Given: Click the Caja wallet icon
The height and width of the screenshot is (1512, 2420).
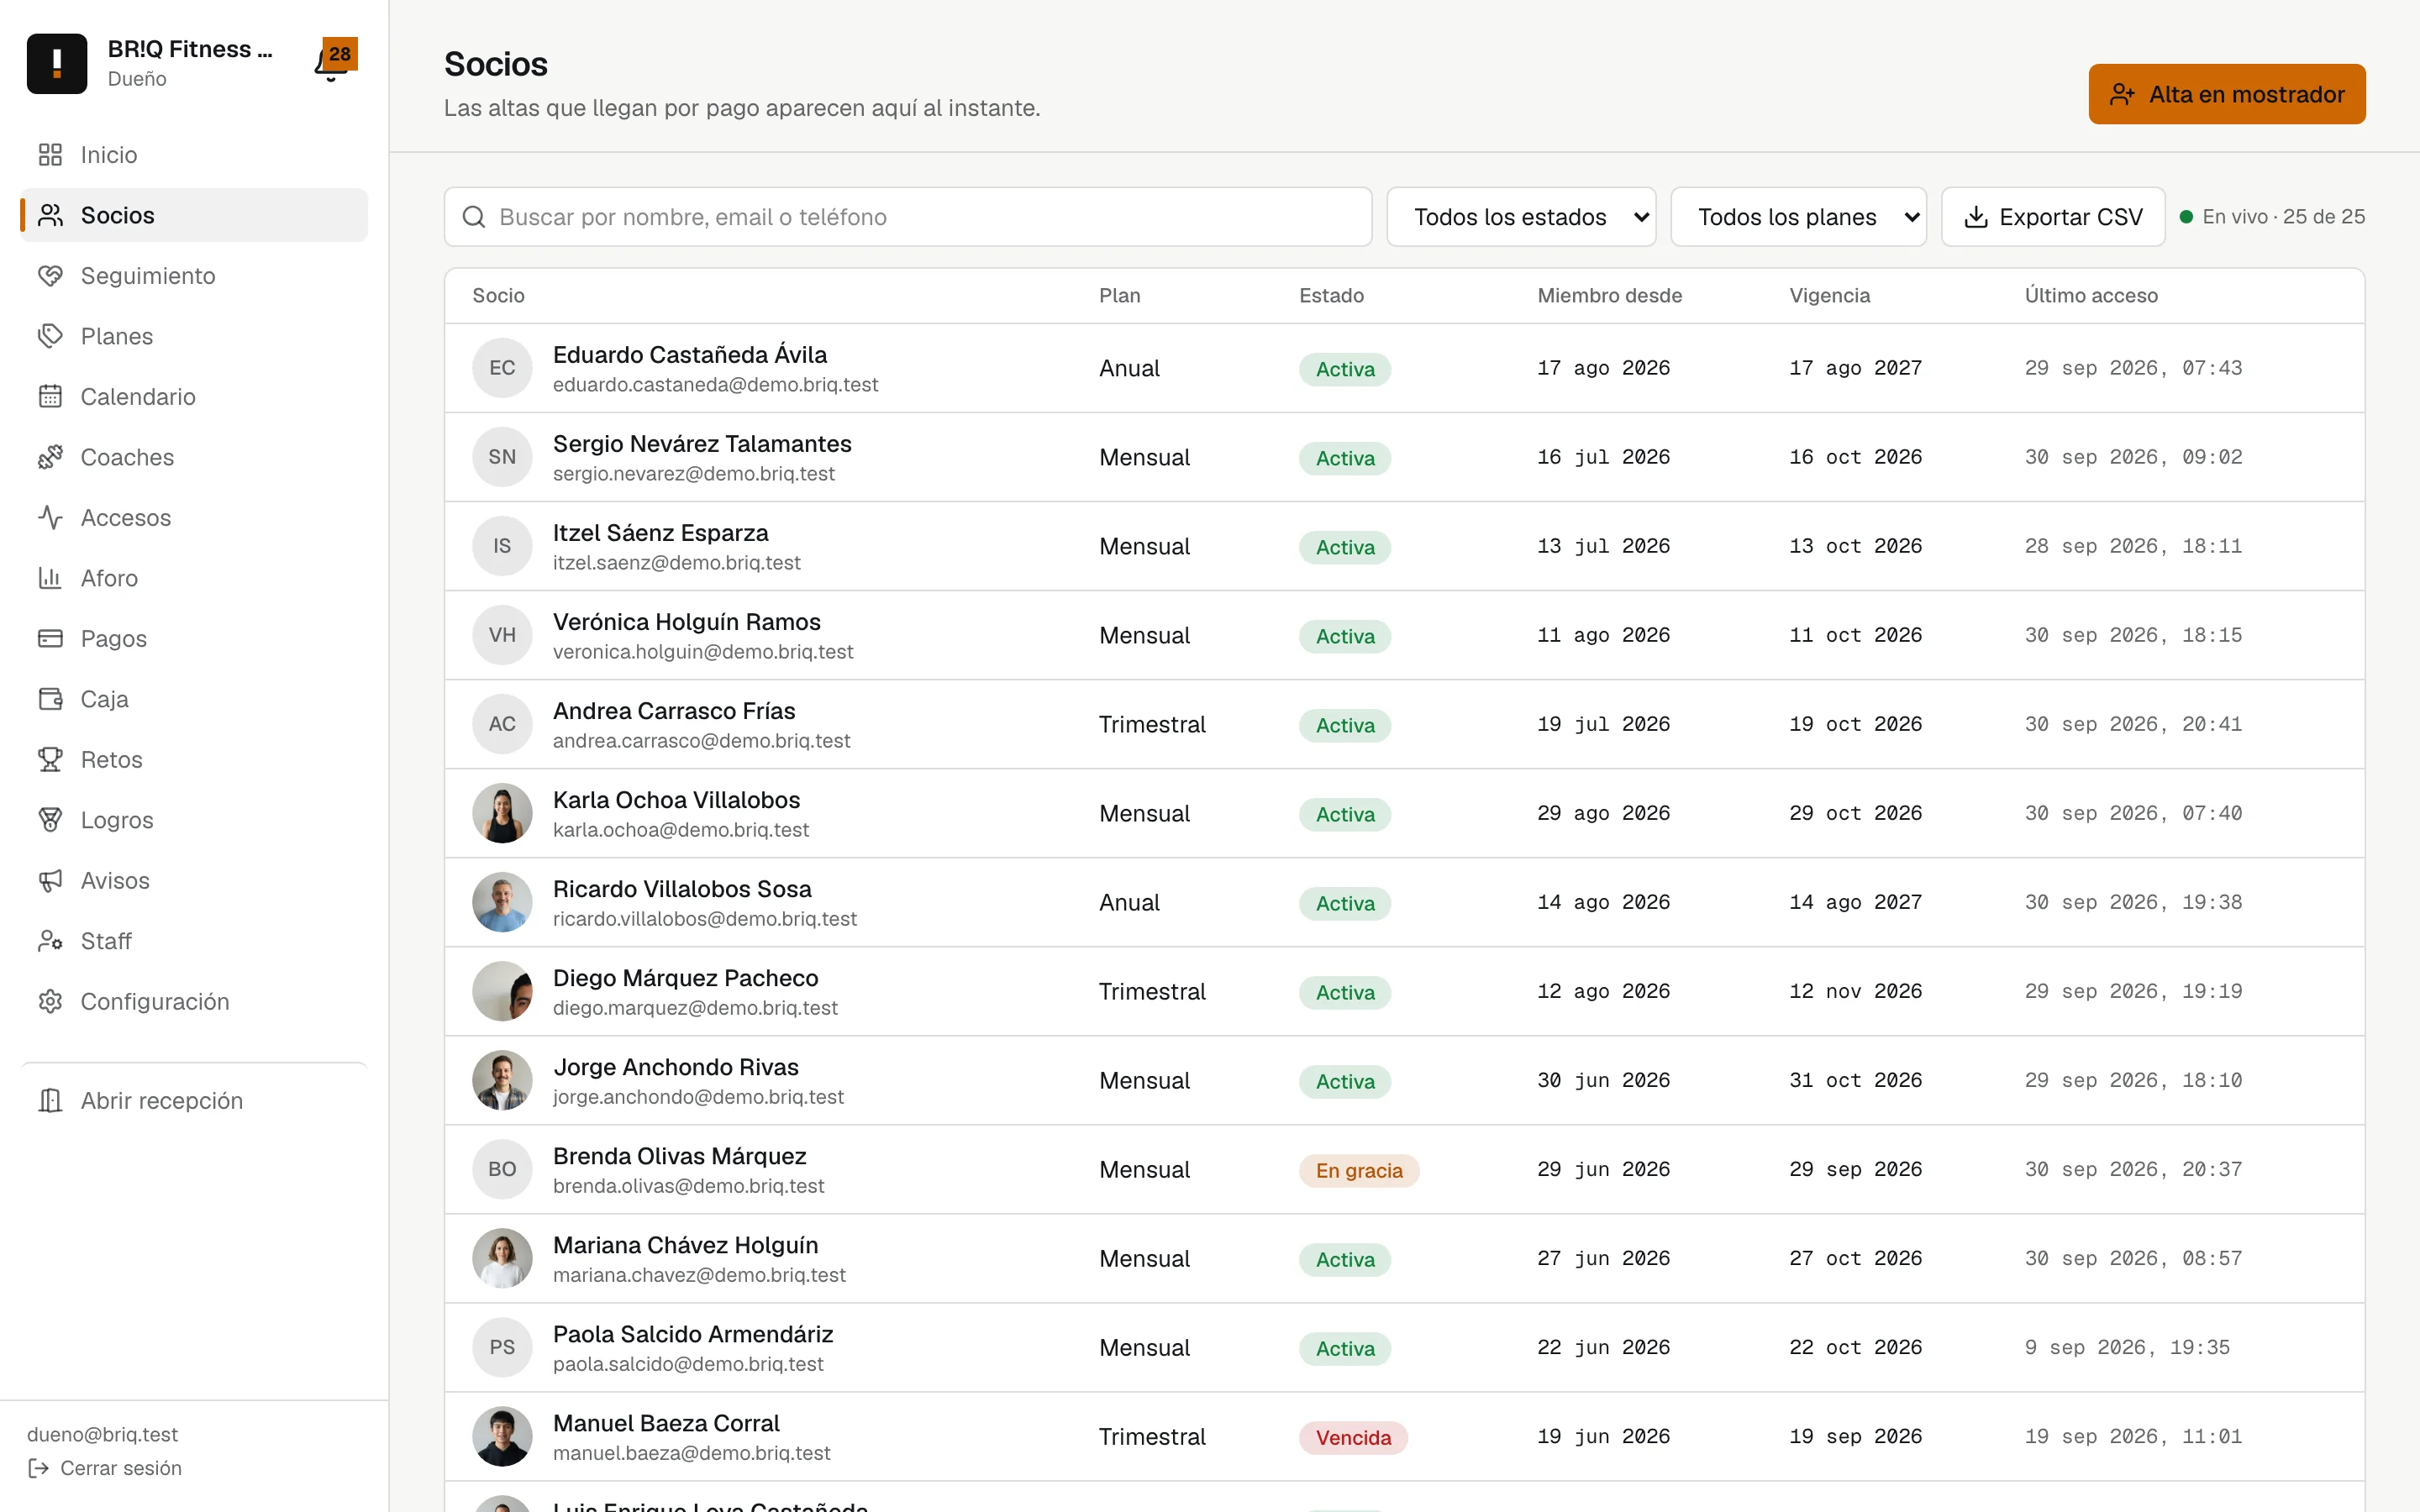Looking at the screenshot, I should point(50,699).
